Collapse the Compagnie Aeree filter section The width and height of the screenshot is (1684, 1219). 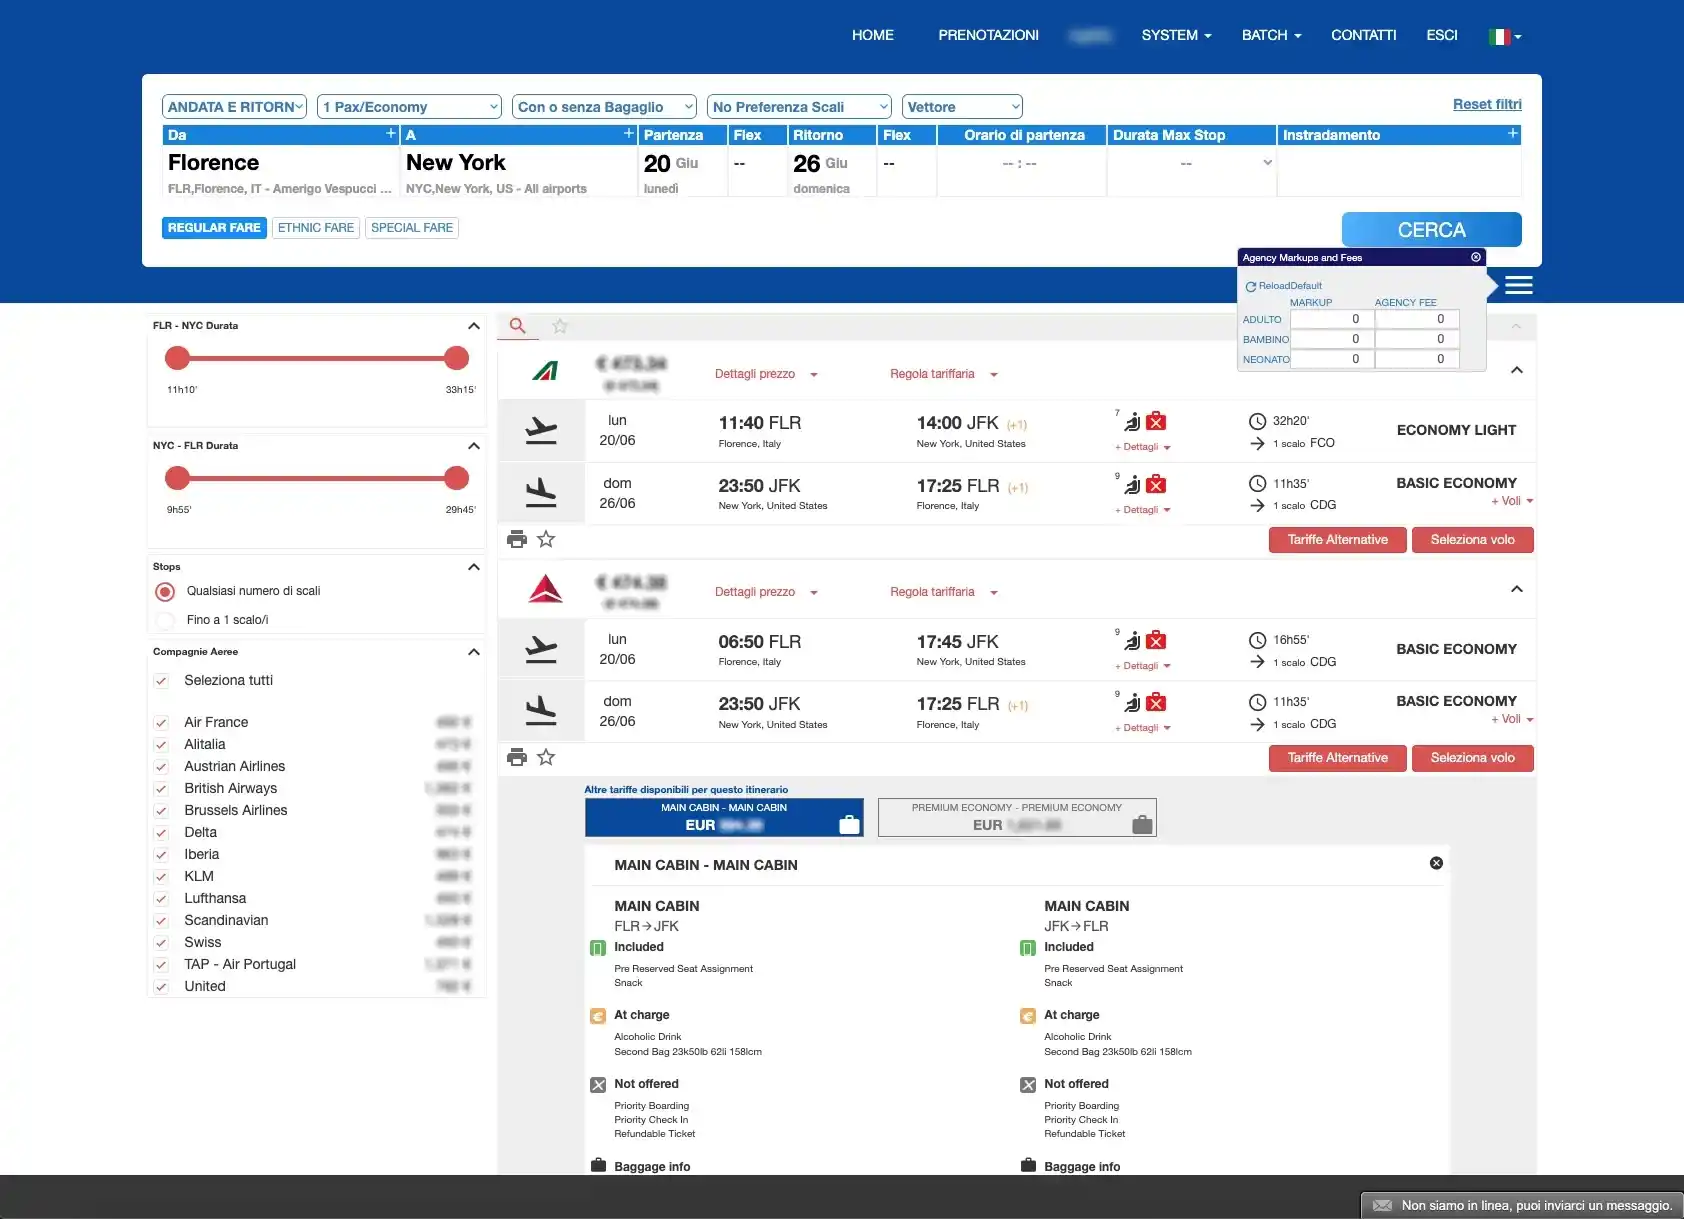coord(474,652)
